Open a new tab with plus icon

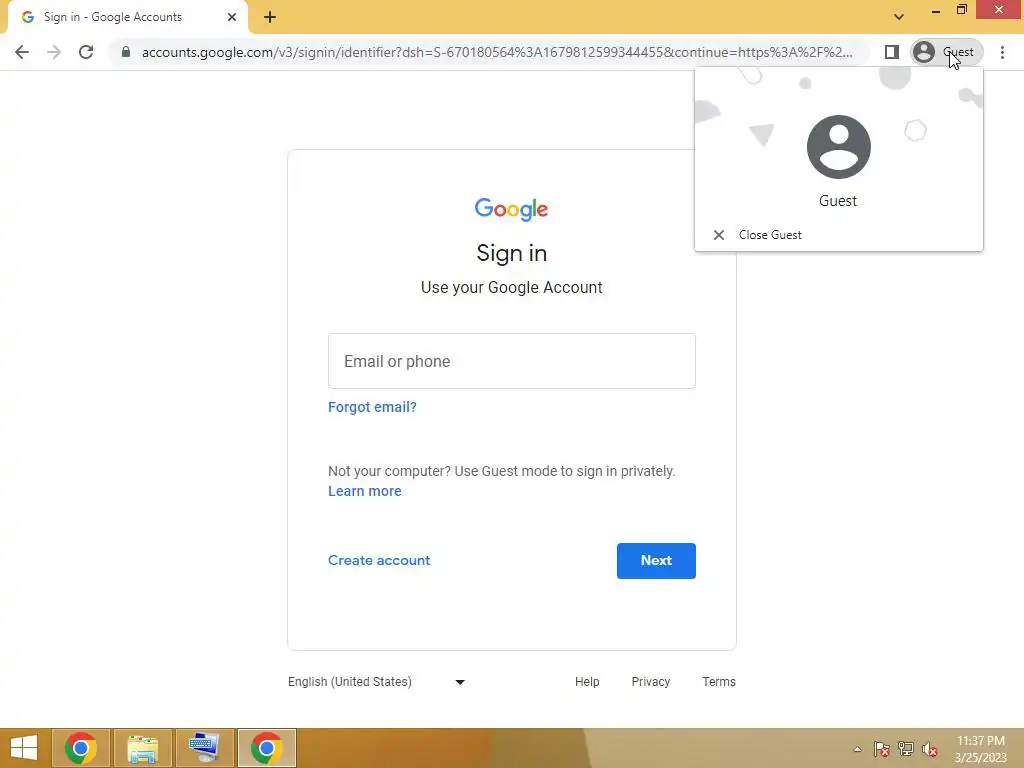(x=270, y=17)
